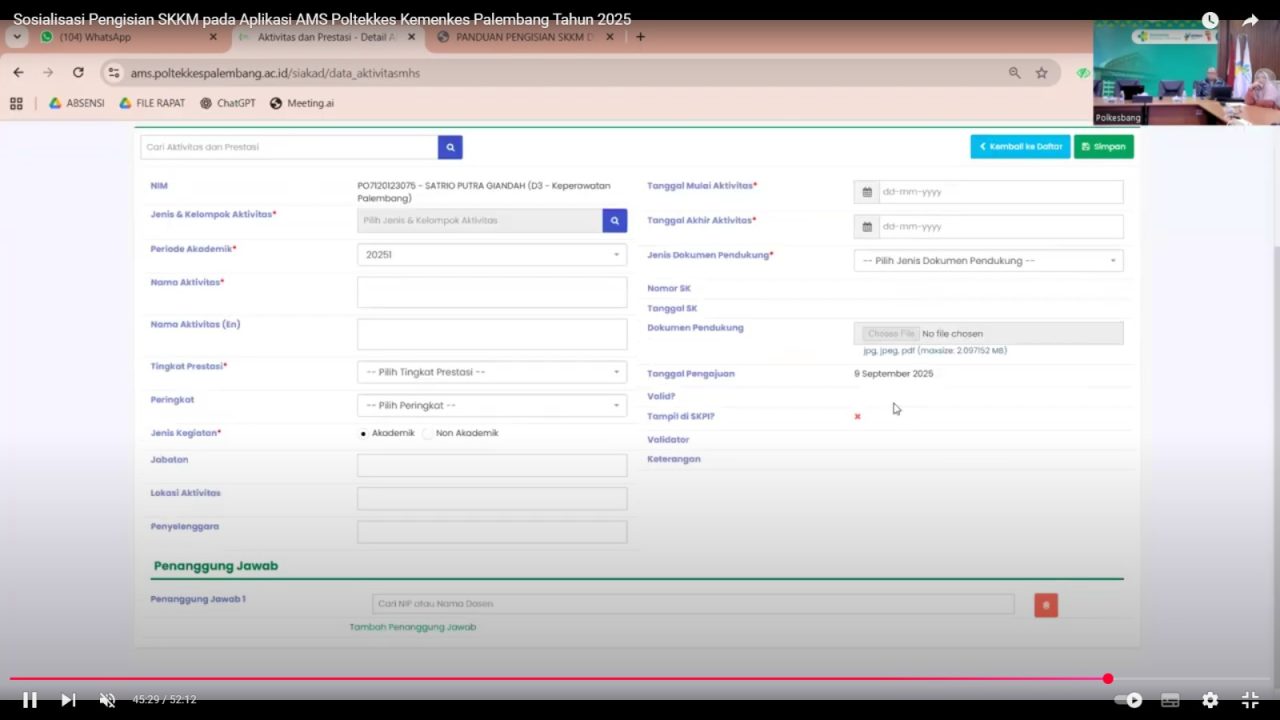Open calendar icon for Tanggal Mulai Aktivitas
Image resolution: width=1280 pixels, height=720 pixels.
[867, 192]
